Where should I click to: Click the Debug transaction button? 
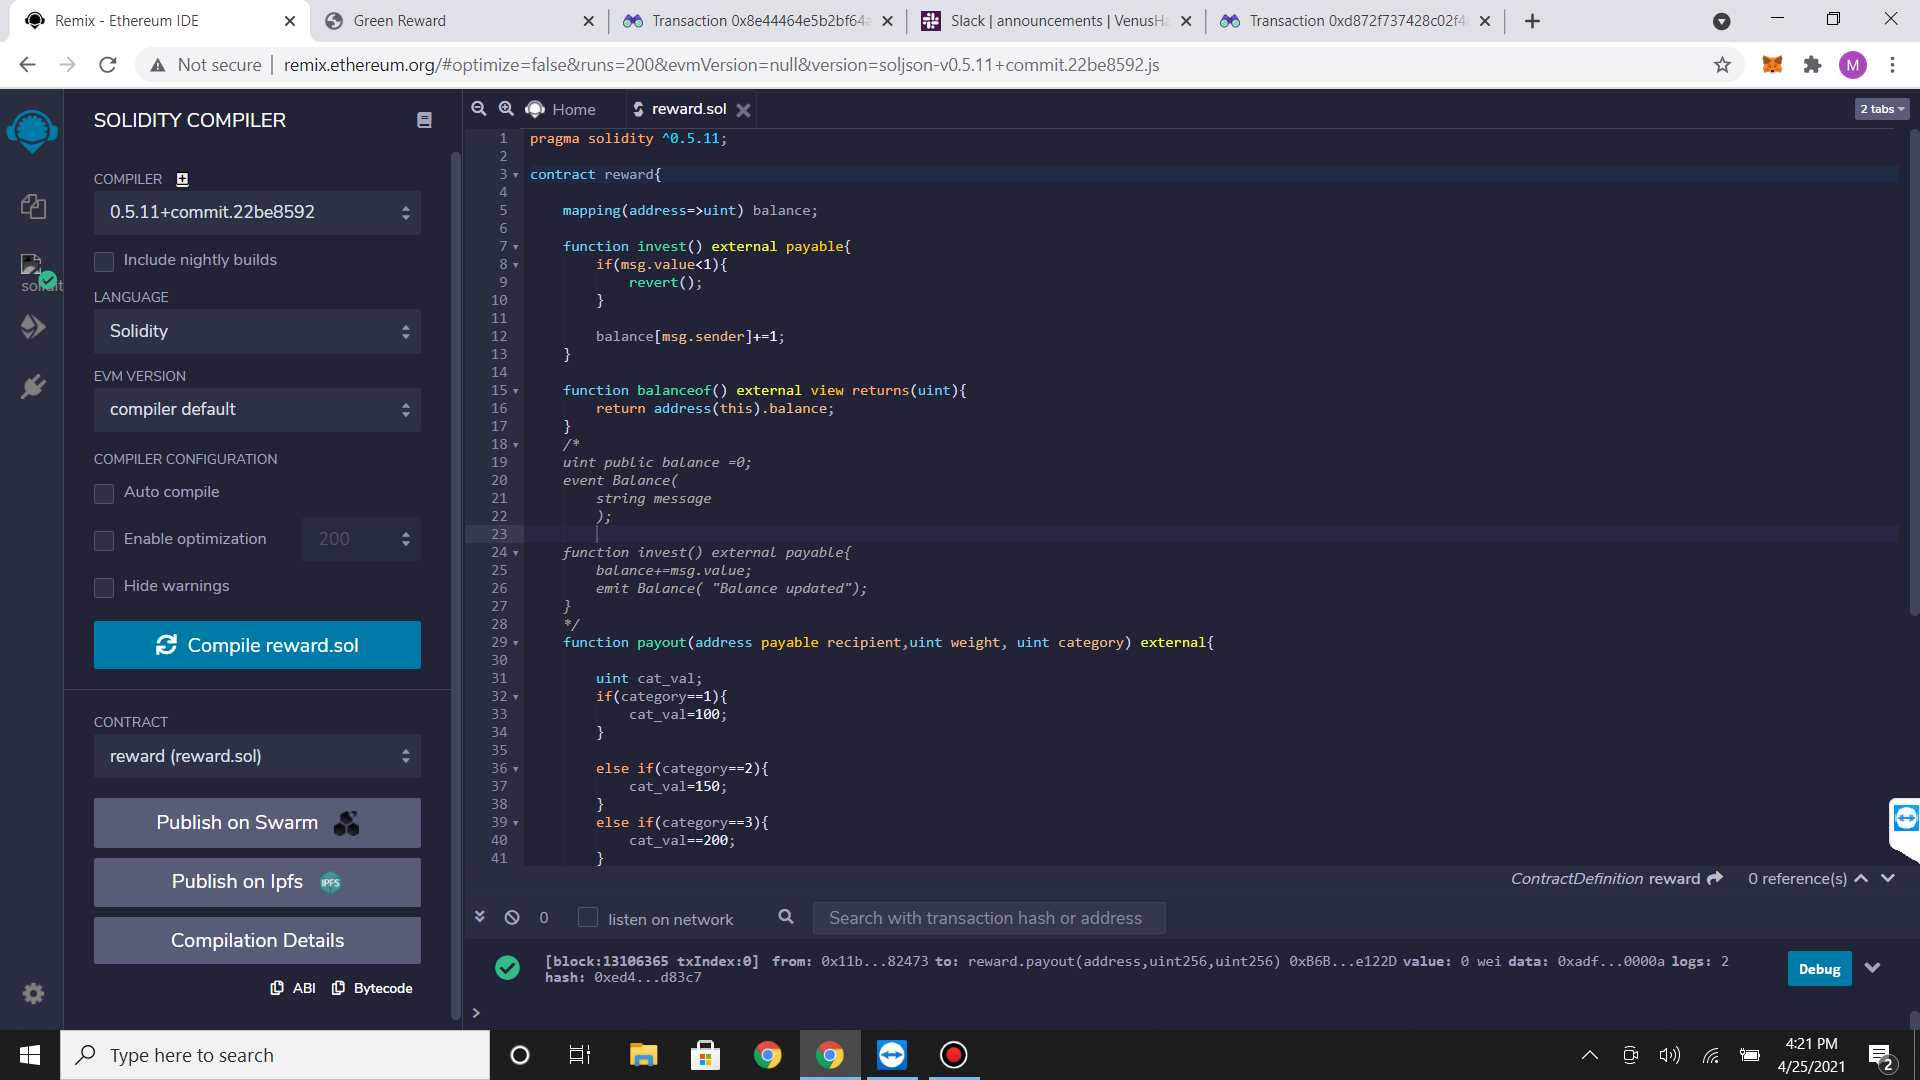[x=1818, y=968]
